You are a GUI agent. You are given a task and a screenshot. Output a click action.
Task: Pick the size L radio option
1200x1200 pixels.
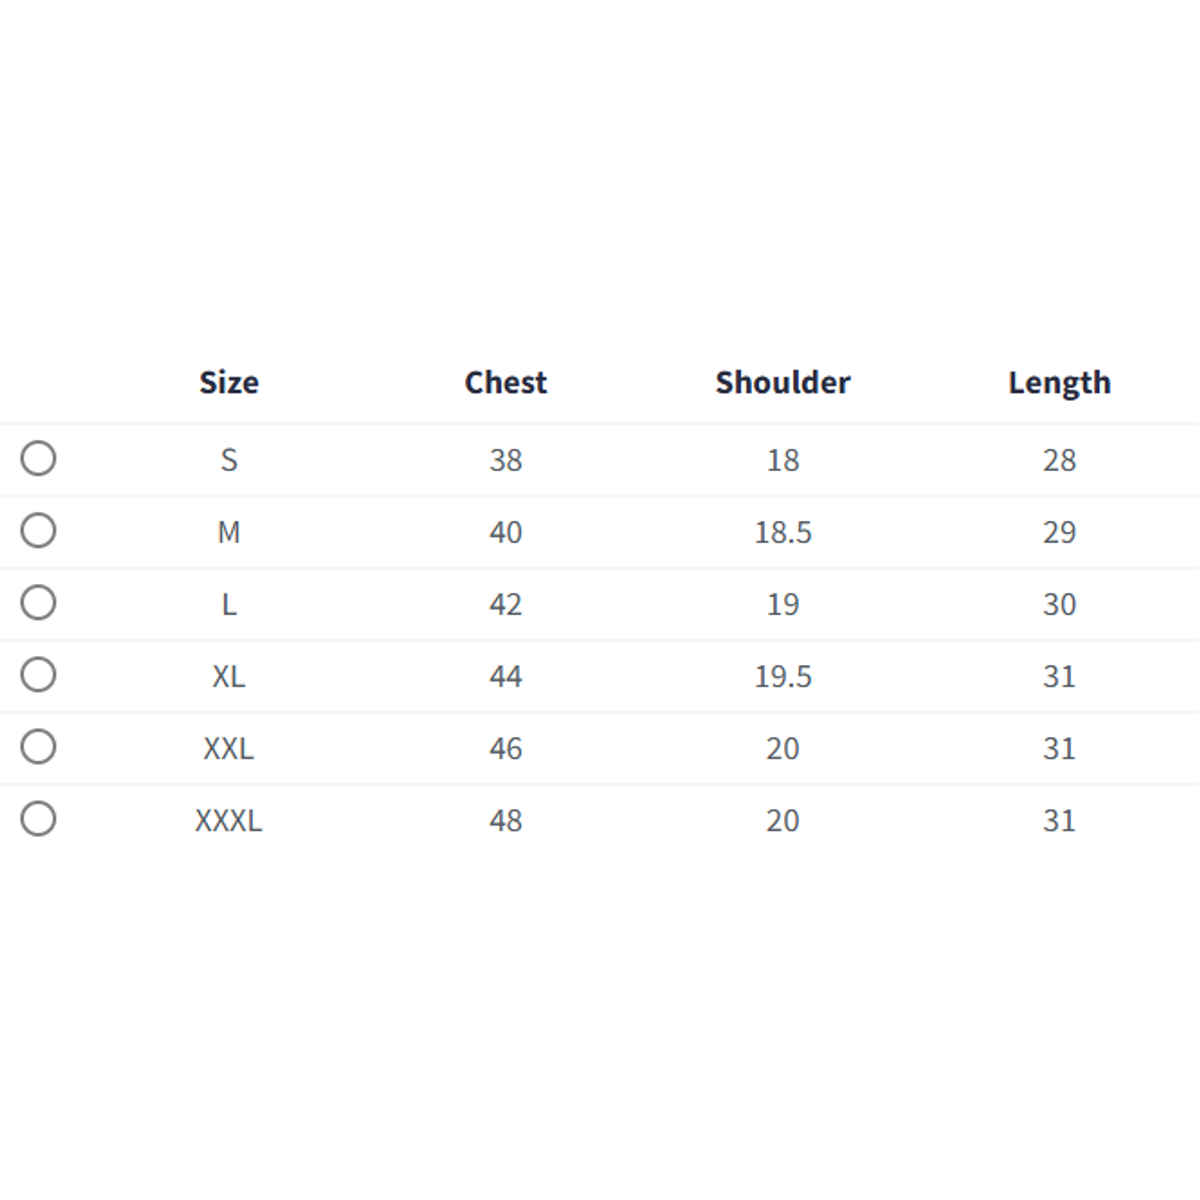point(38,602)
